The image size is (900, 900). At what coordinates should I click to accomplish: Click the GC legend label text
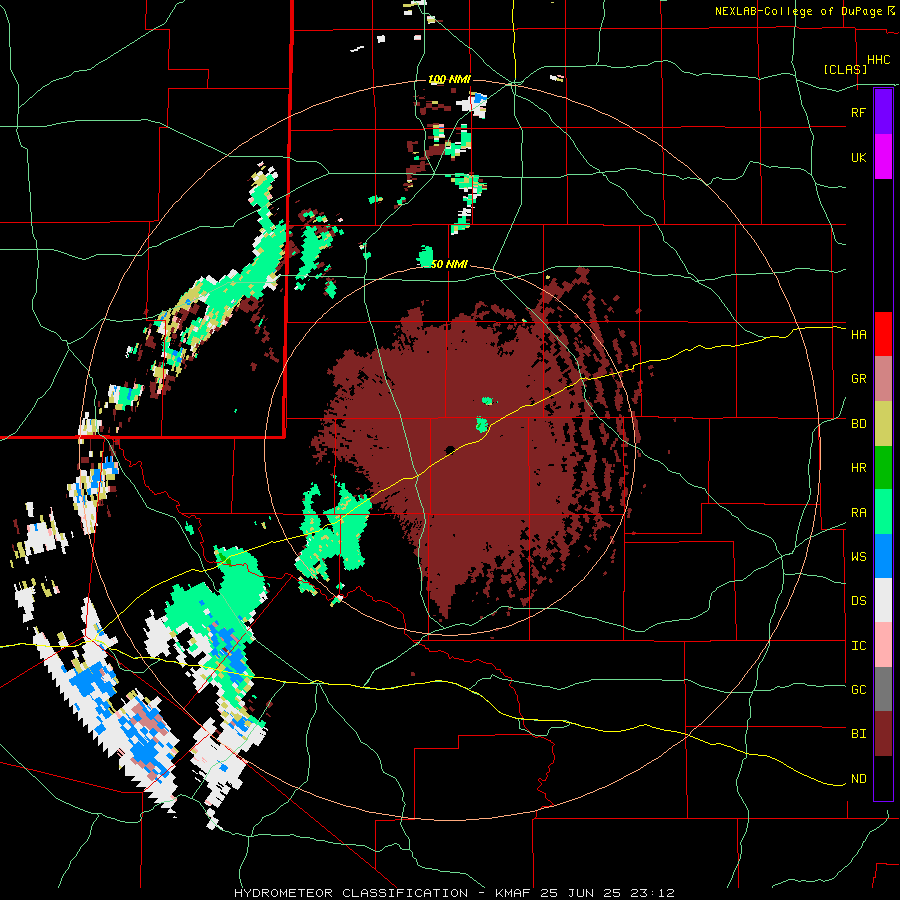pos(859,690)
